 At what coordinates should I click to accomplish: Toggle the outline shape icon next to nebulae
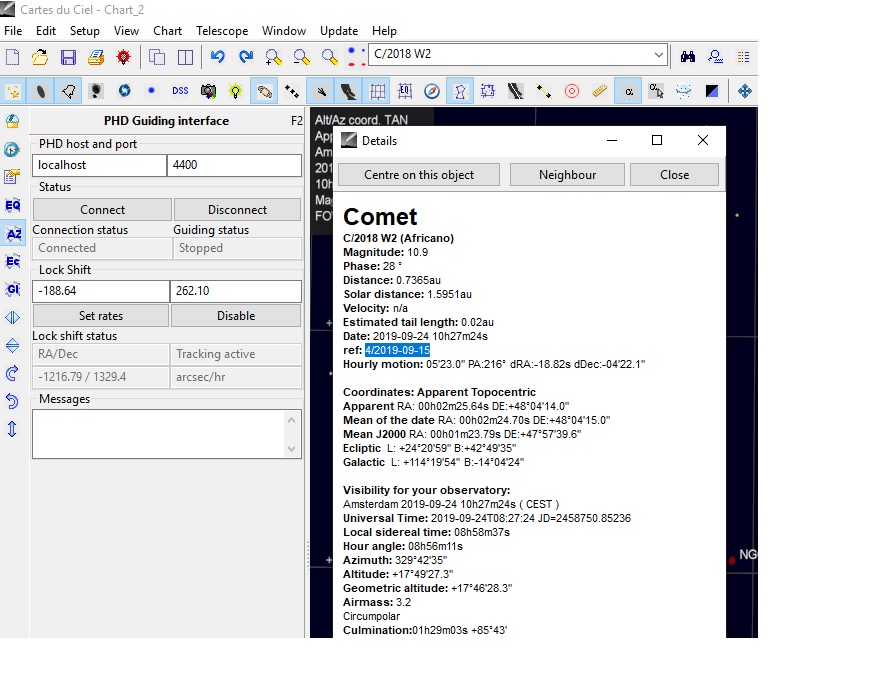[x=68, y=91]
